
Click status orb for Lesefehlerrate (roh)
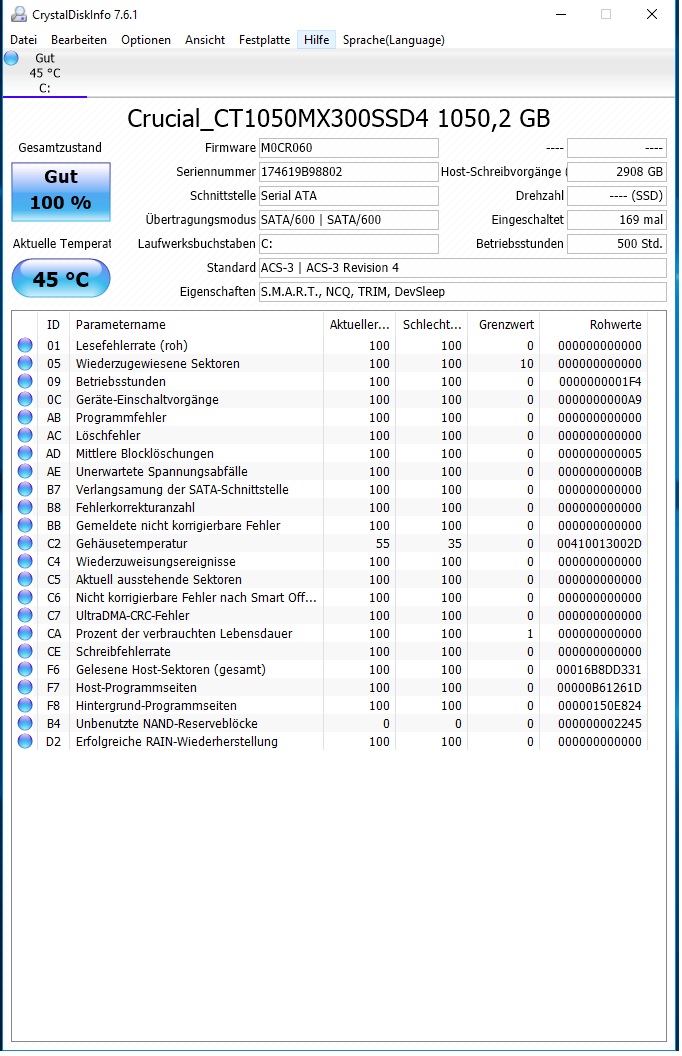[25, 345]
